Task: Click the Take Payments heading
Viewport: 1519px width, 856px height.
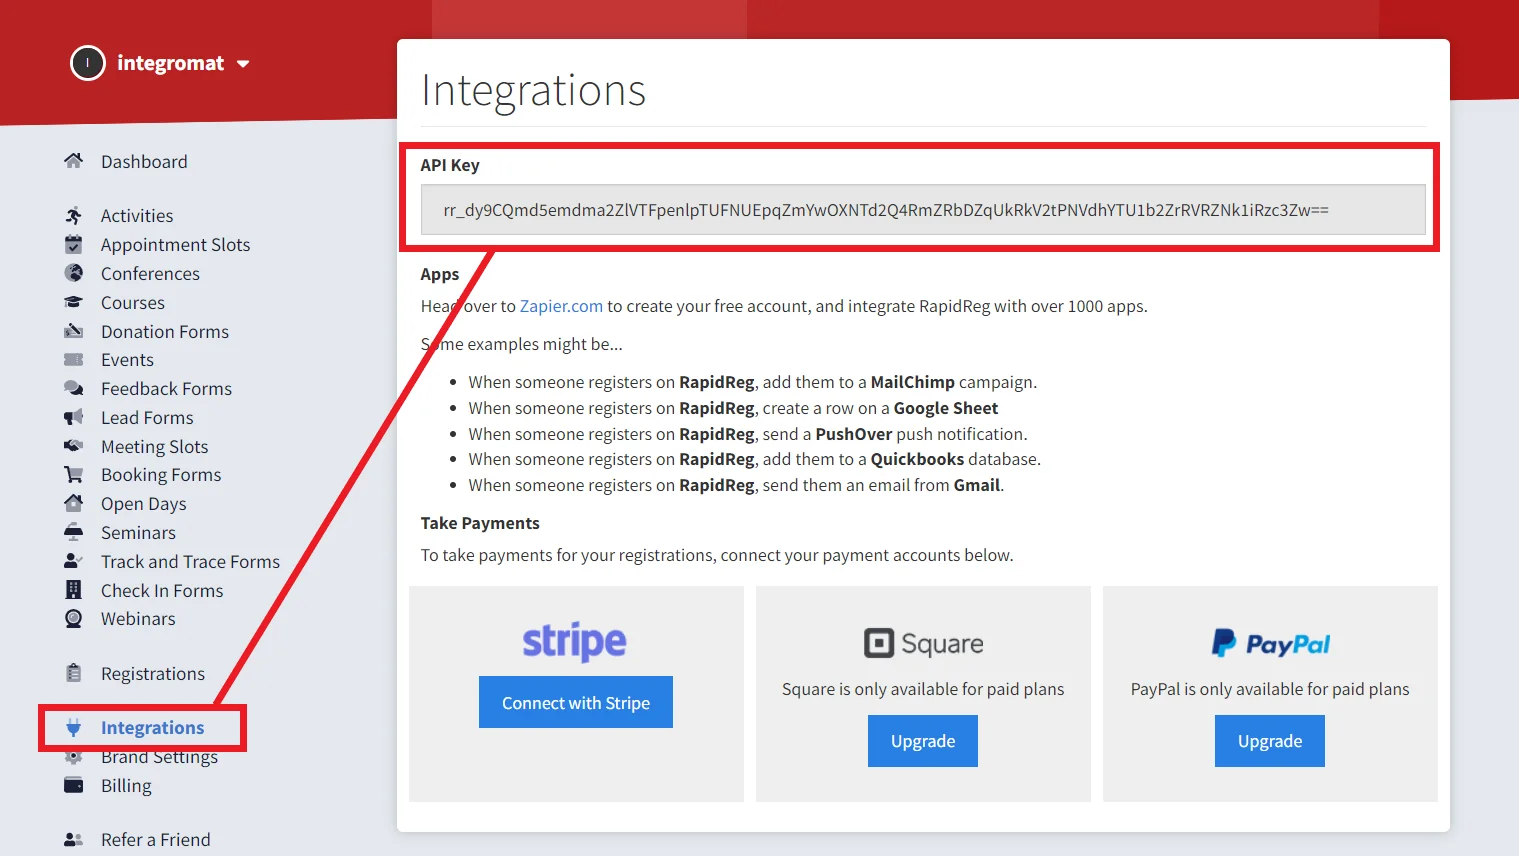Action: [x=480, y=523]
